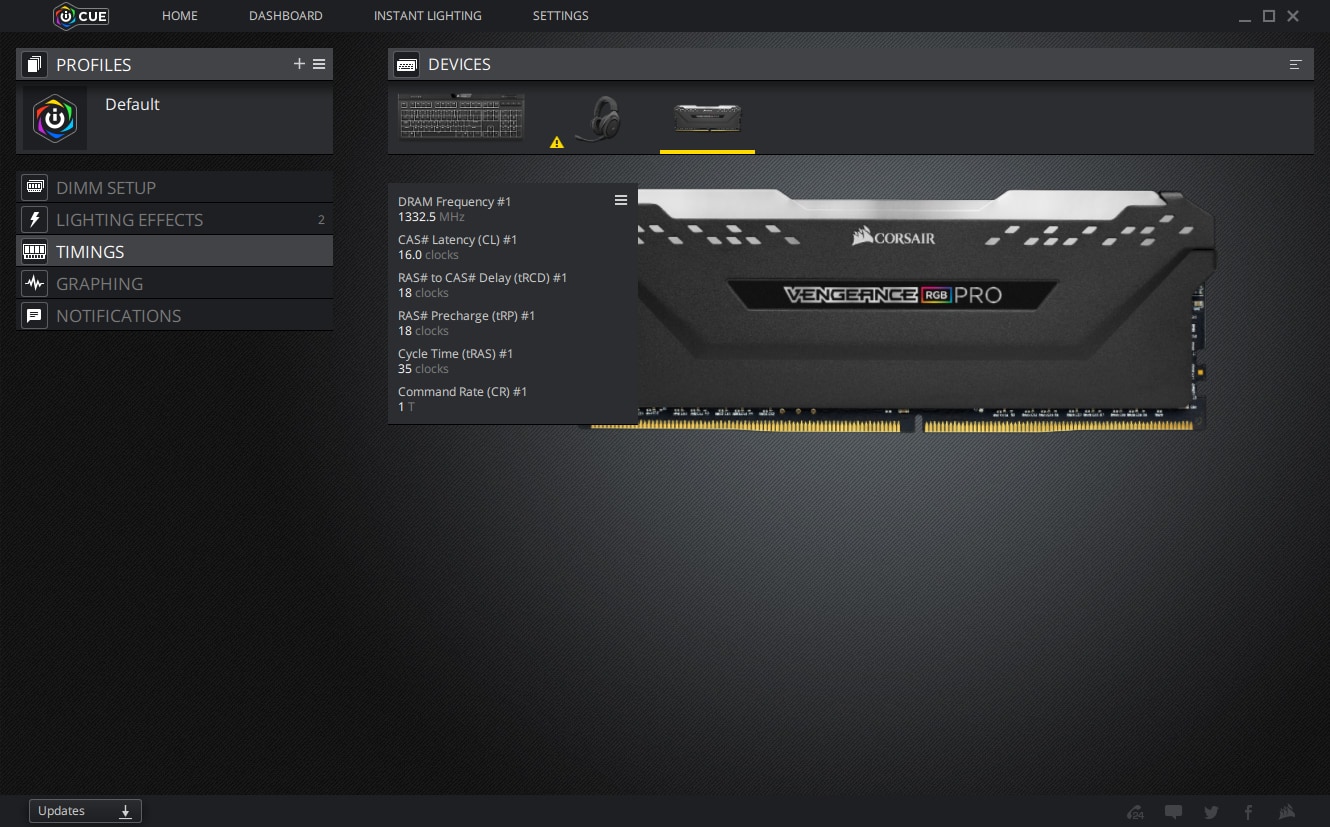Open Instant Lighting from top menu
The height and width of the screenshot is (827, 1330).
click(427, 16)
